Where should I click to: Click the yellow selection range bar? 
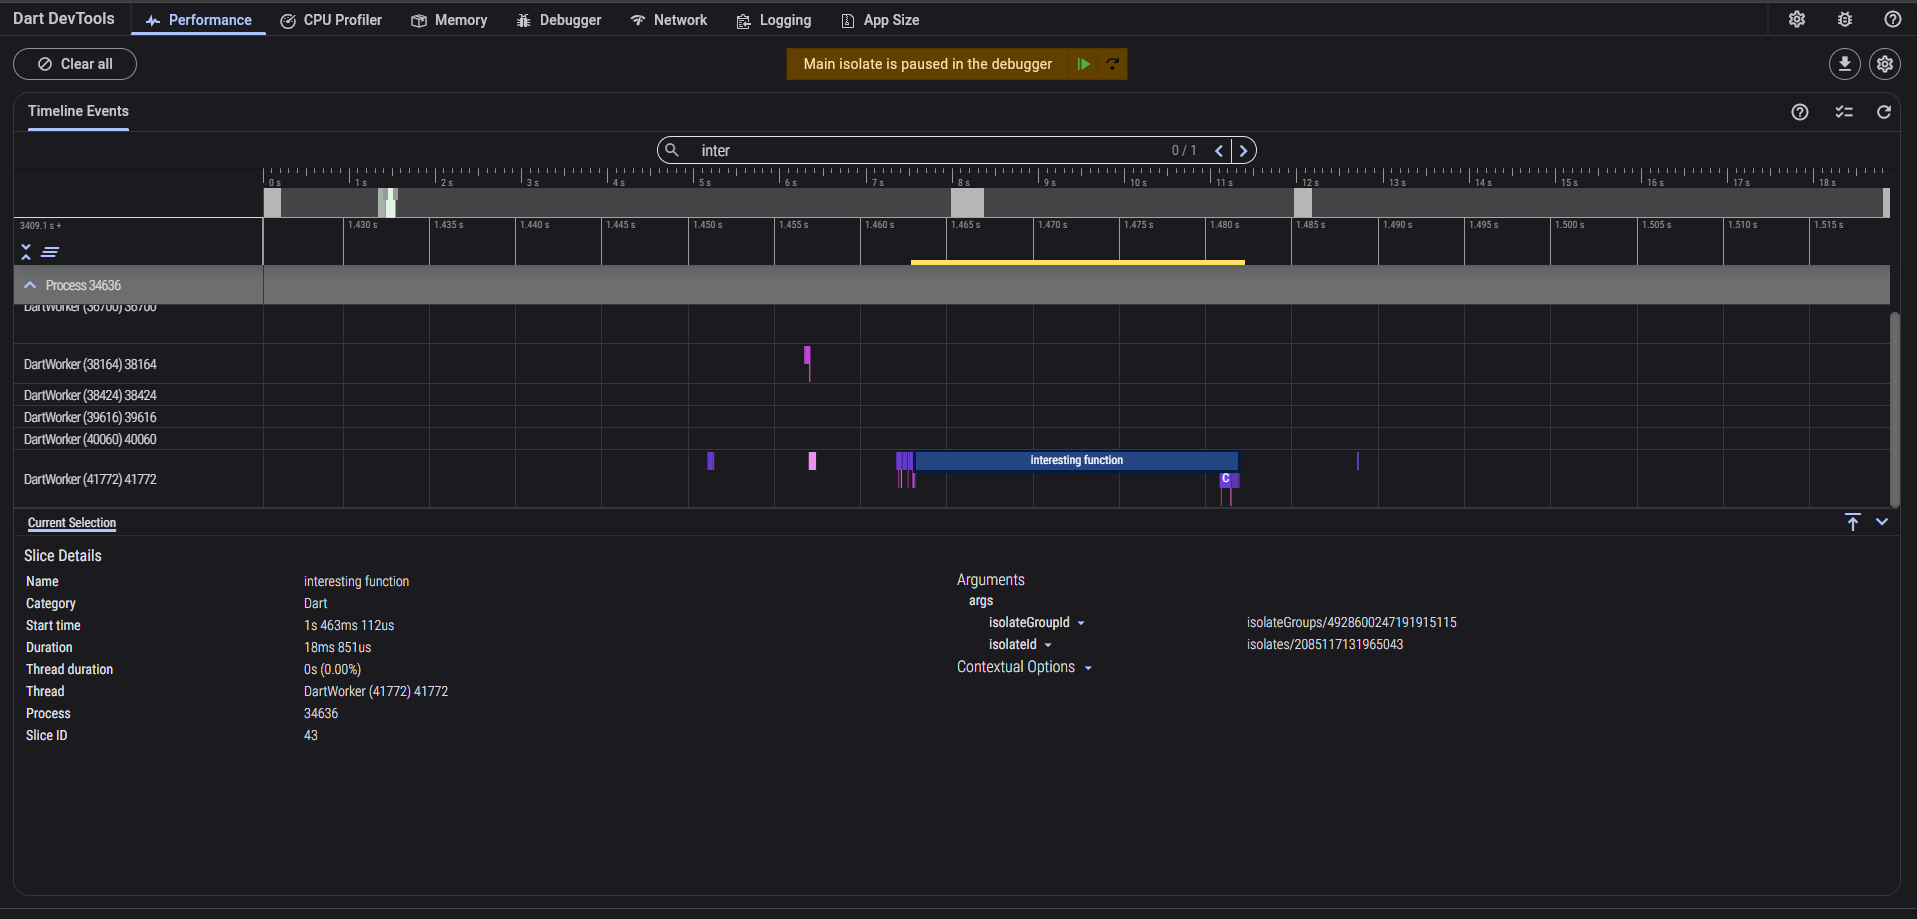(1078, 262)
